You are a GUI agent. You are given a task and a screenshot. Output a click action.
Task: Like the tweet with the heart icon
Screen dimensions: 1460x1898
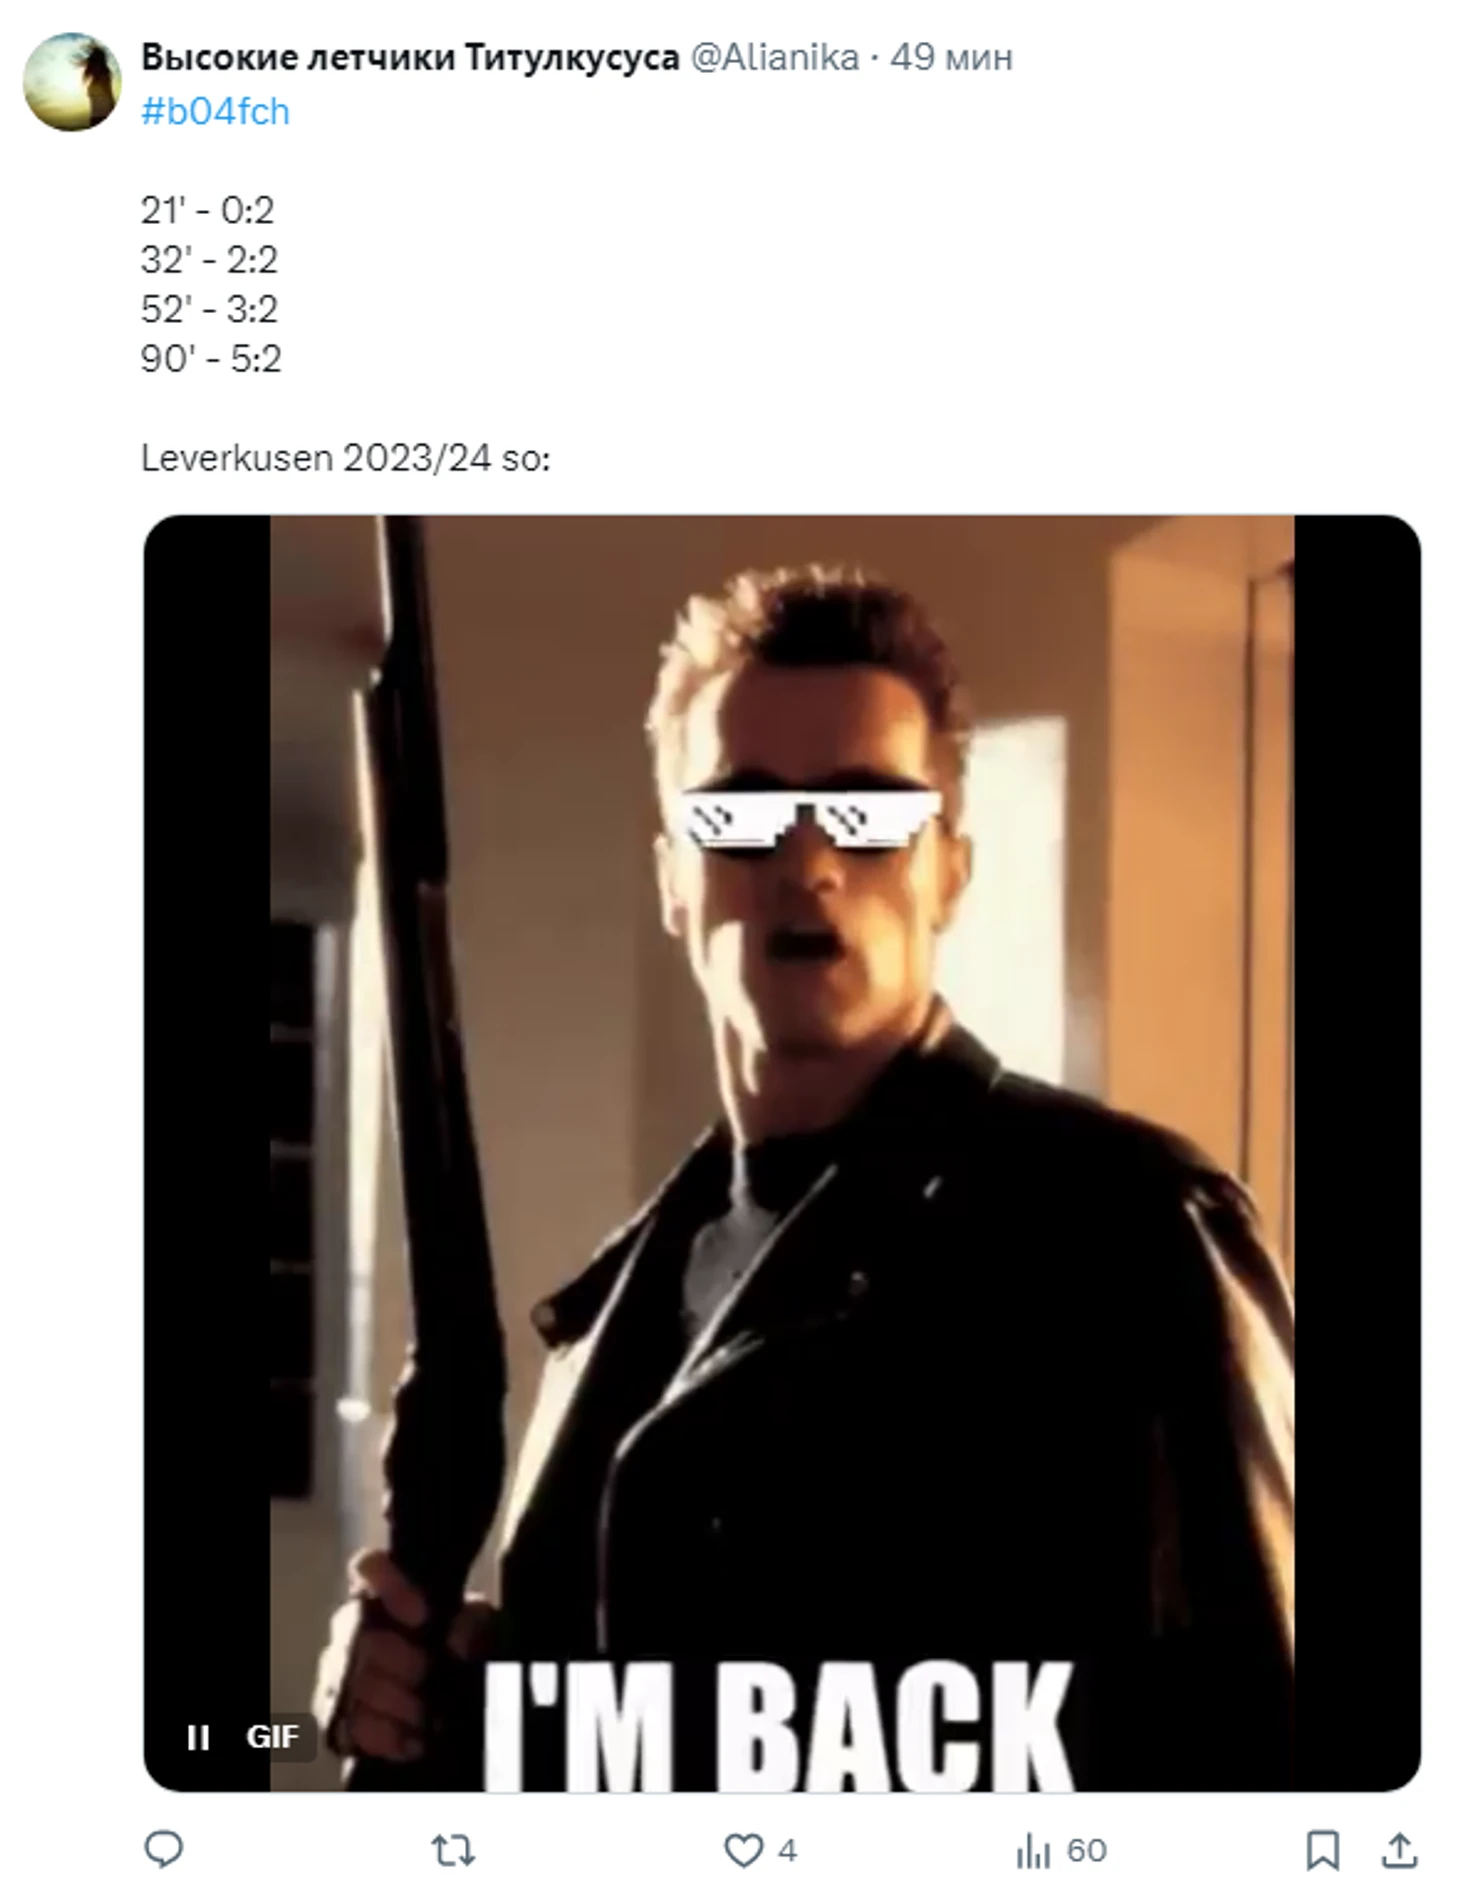point(743,1851)
